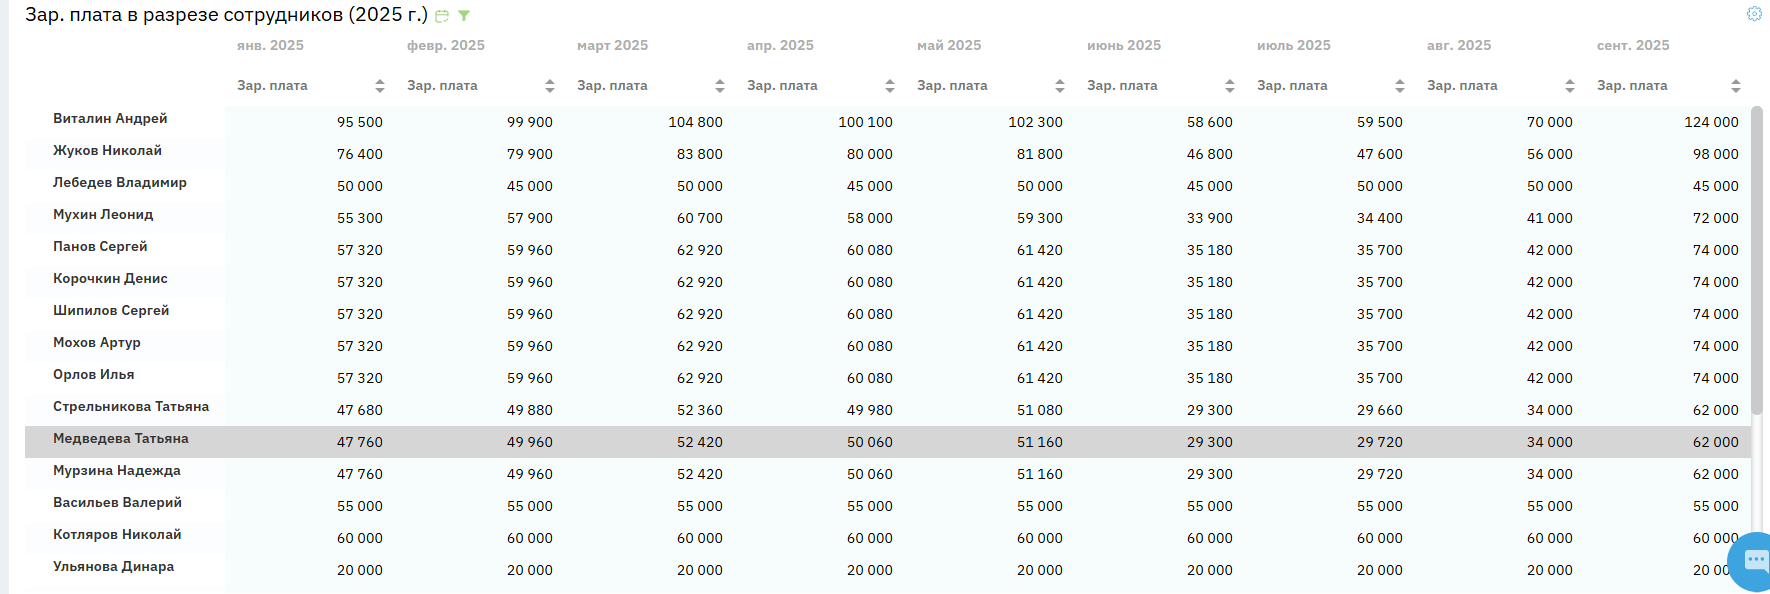This screenshot has width=1770, height=594.
Task: Sort by May 2025 salary arrows
Action: click(1060, 86)
